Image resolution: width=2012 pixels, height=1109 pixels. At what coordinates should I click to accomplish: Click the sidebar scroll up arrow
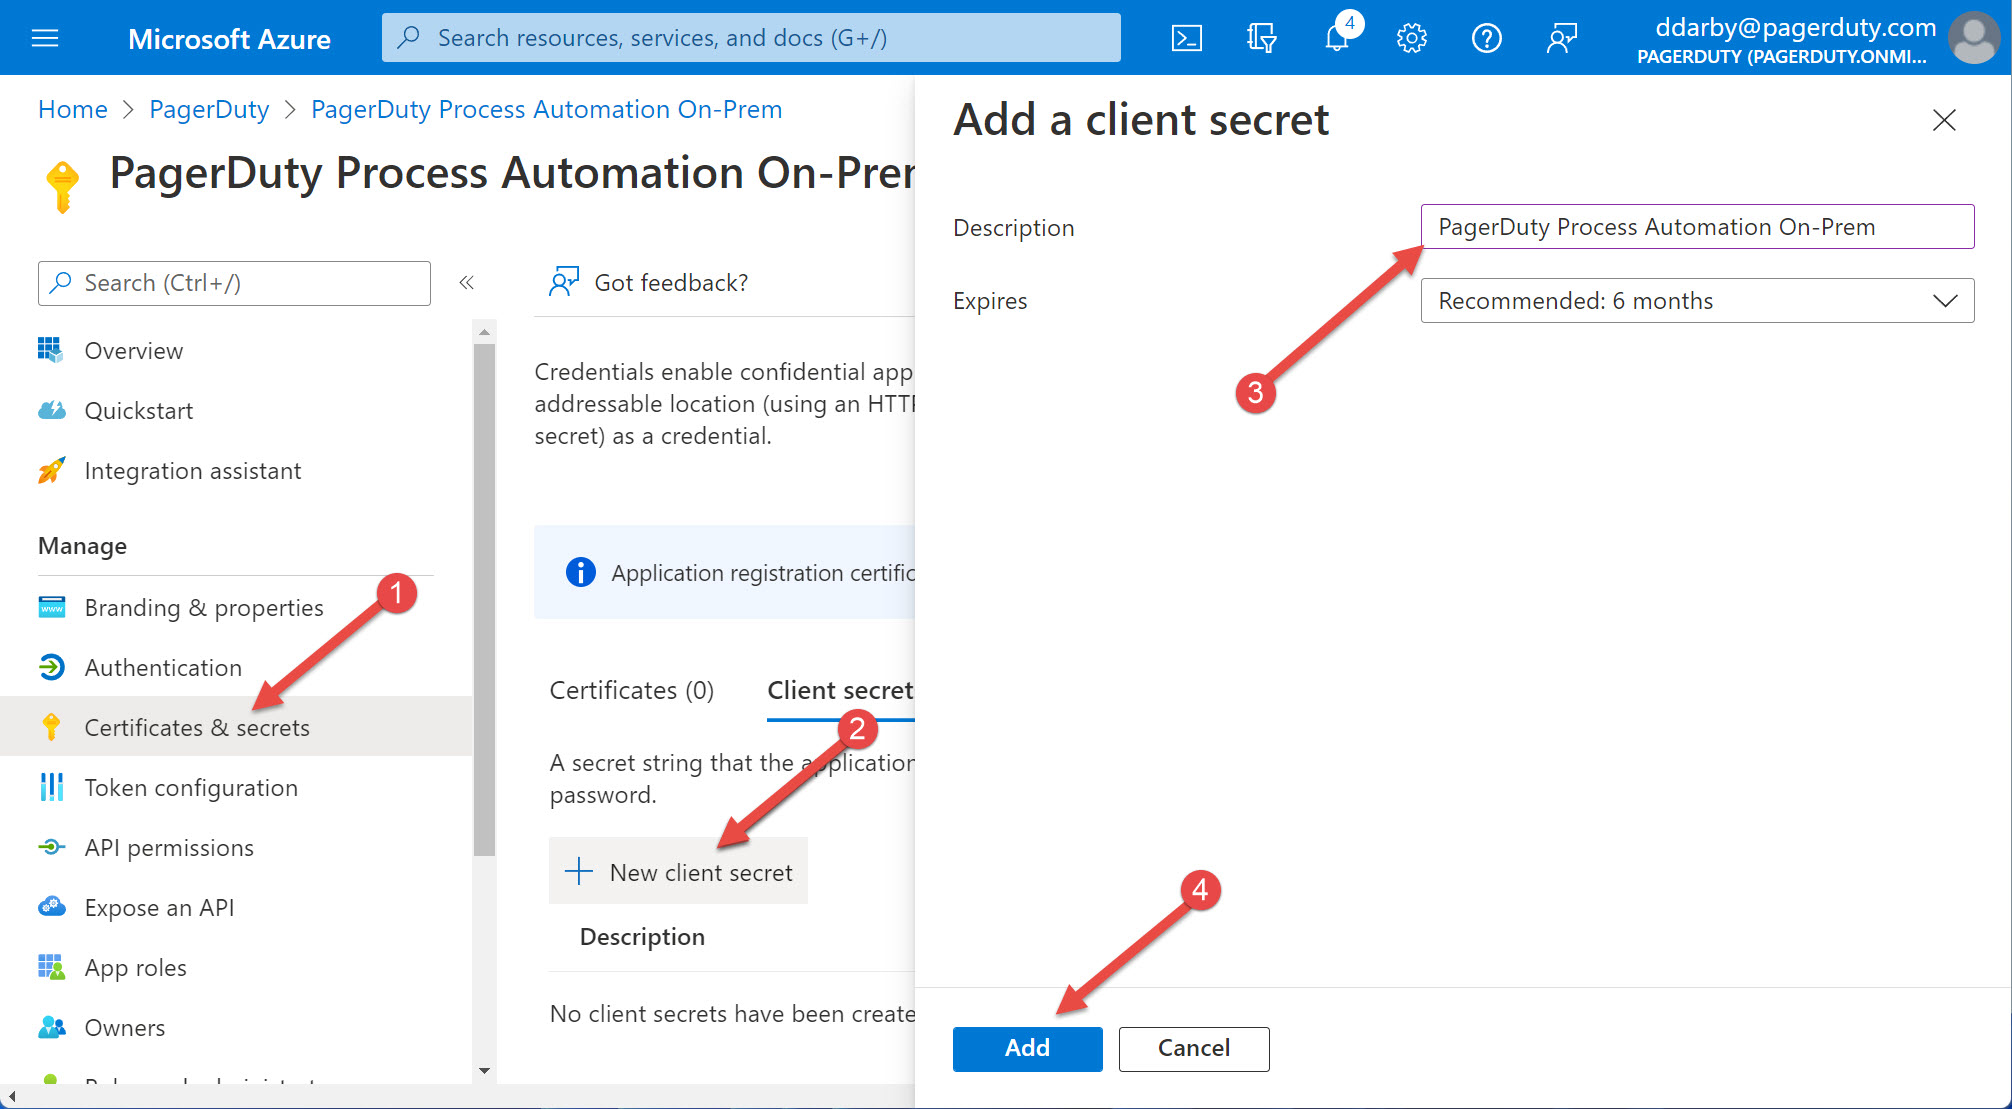pos(484,331)
